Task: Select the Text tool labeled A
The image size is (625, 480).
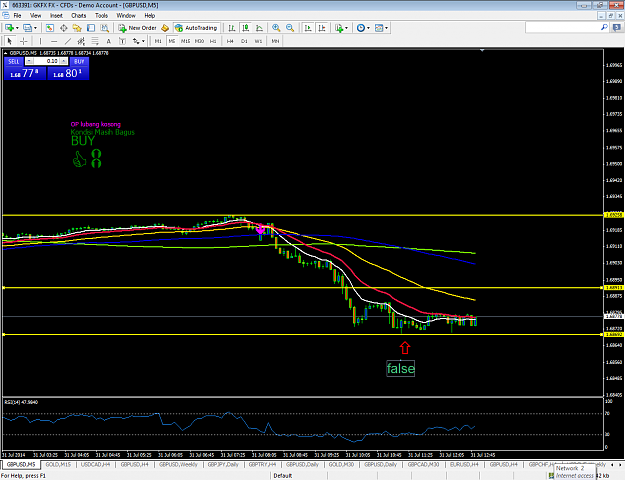Action: [x=108, y=41]
